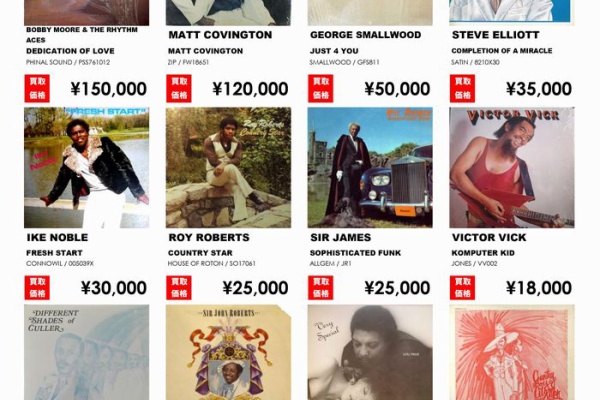
Task: Select the VICTOR VICK artist name text
Action: coord(489,237)
